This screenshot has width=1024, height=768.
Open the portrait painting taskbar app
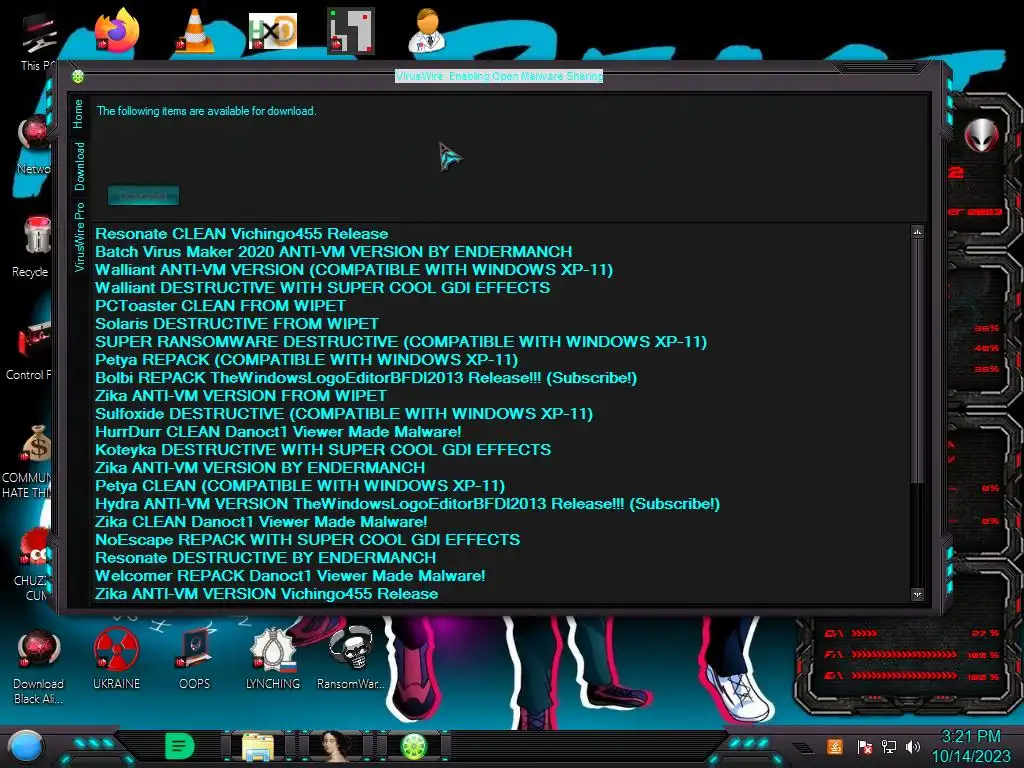(x=335, y=746)
